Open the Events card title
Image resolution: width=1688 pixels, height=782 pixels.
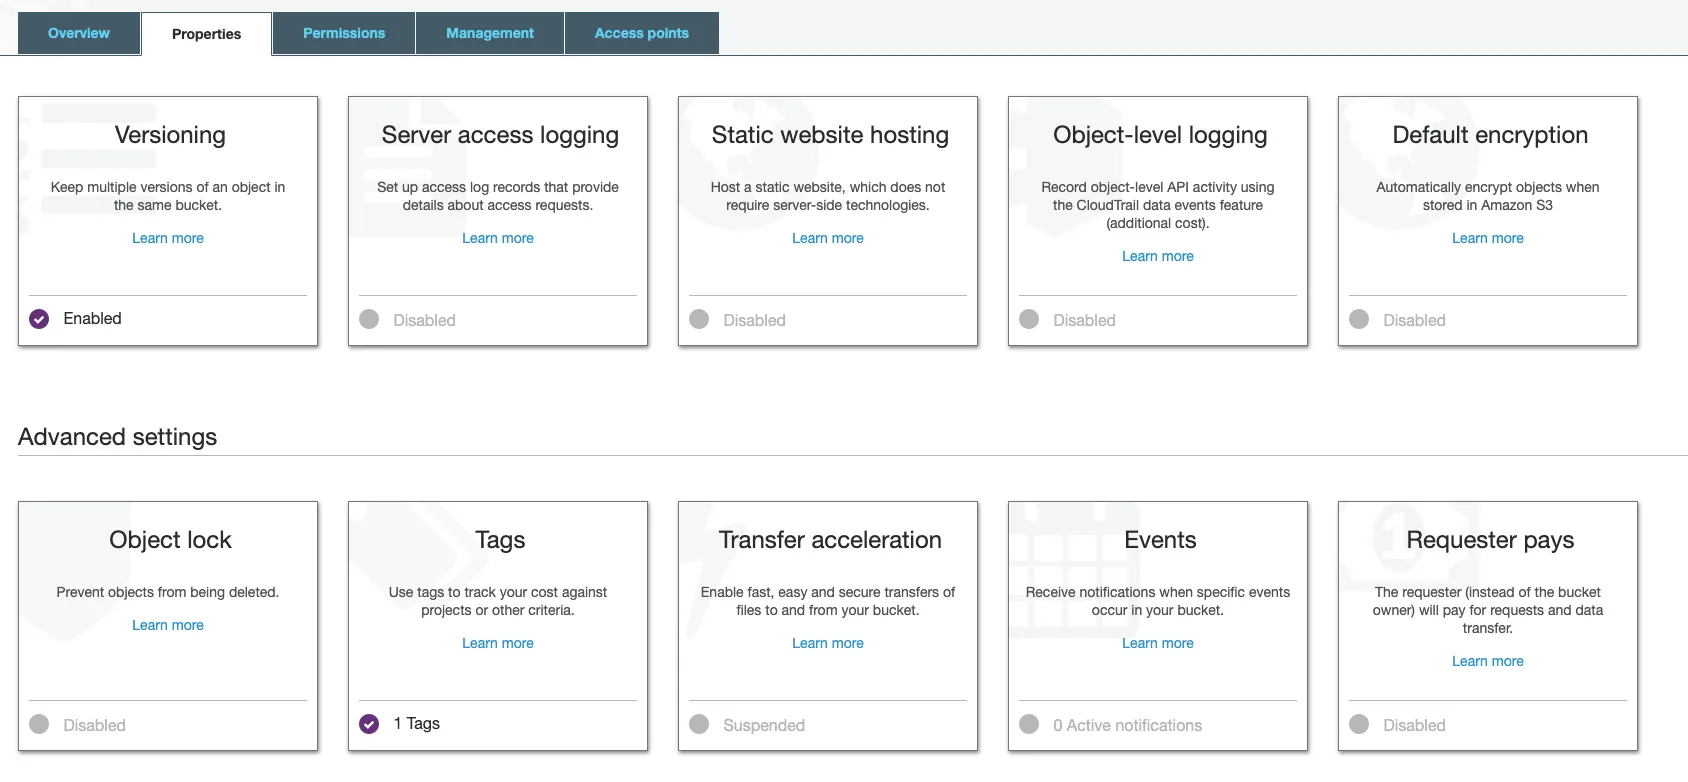[1160, 540]
